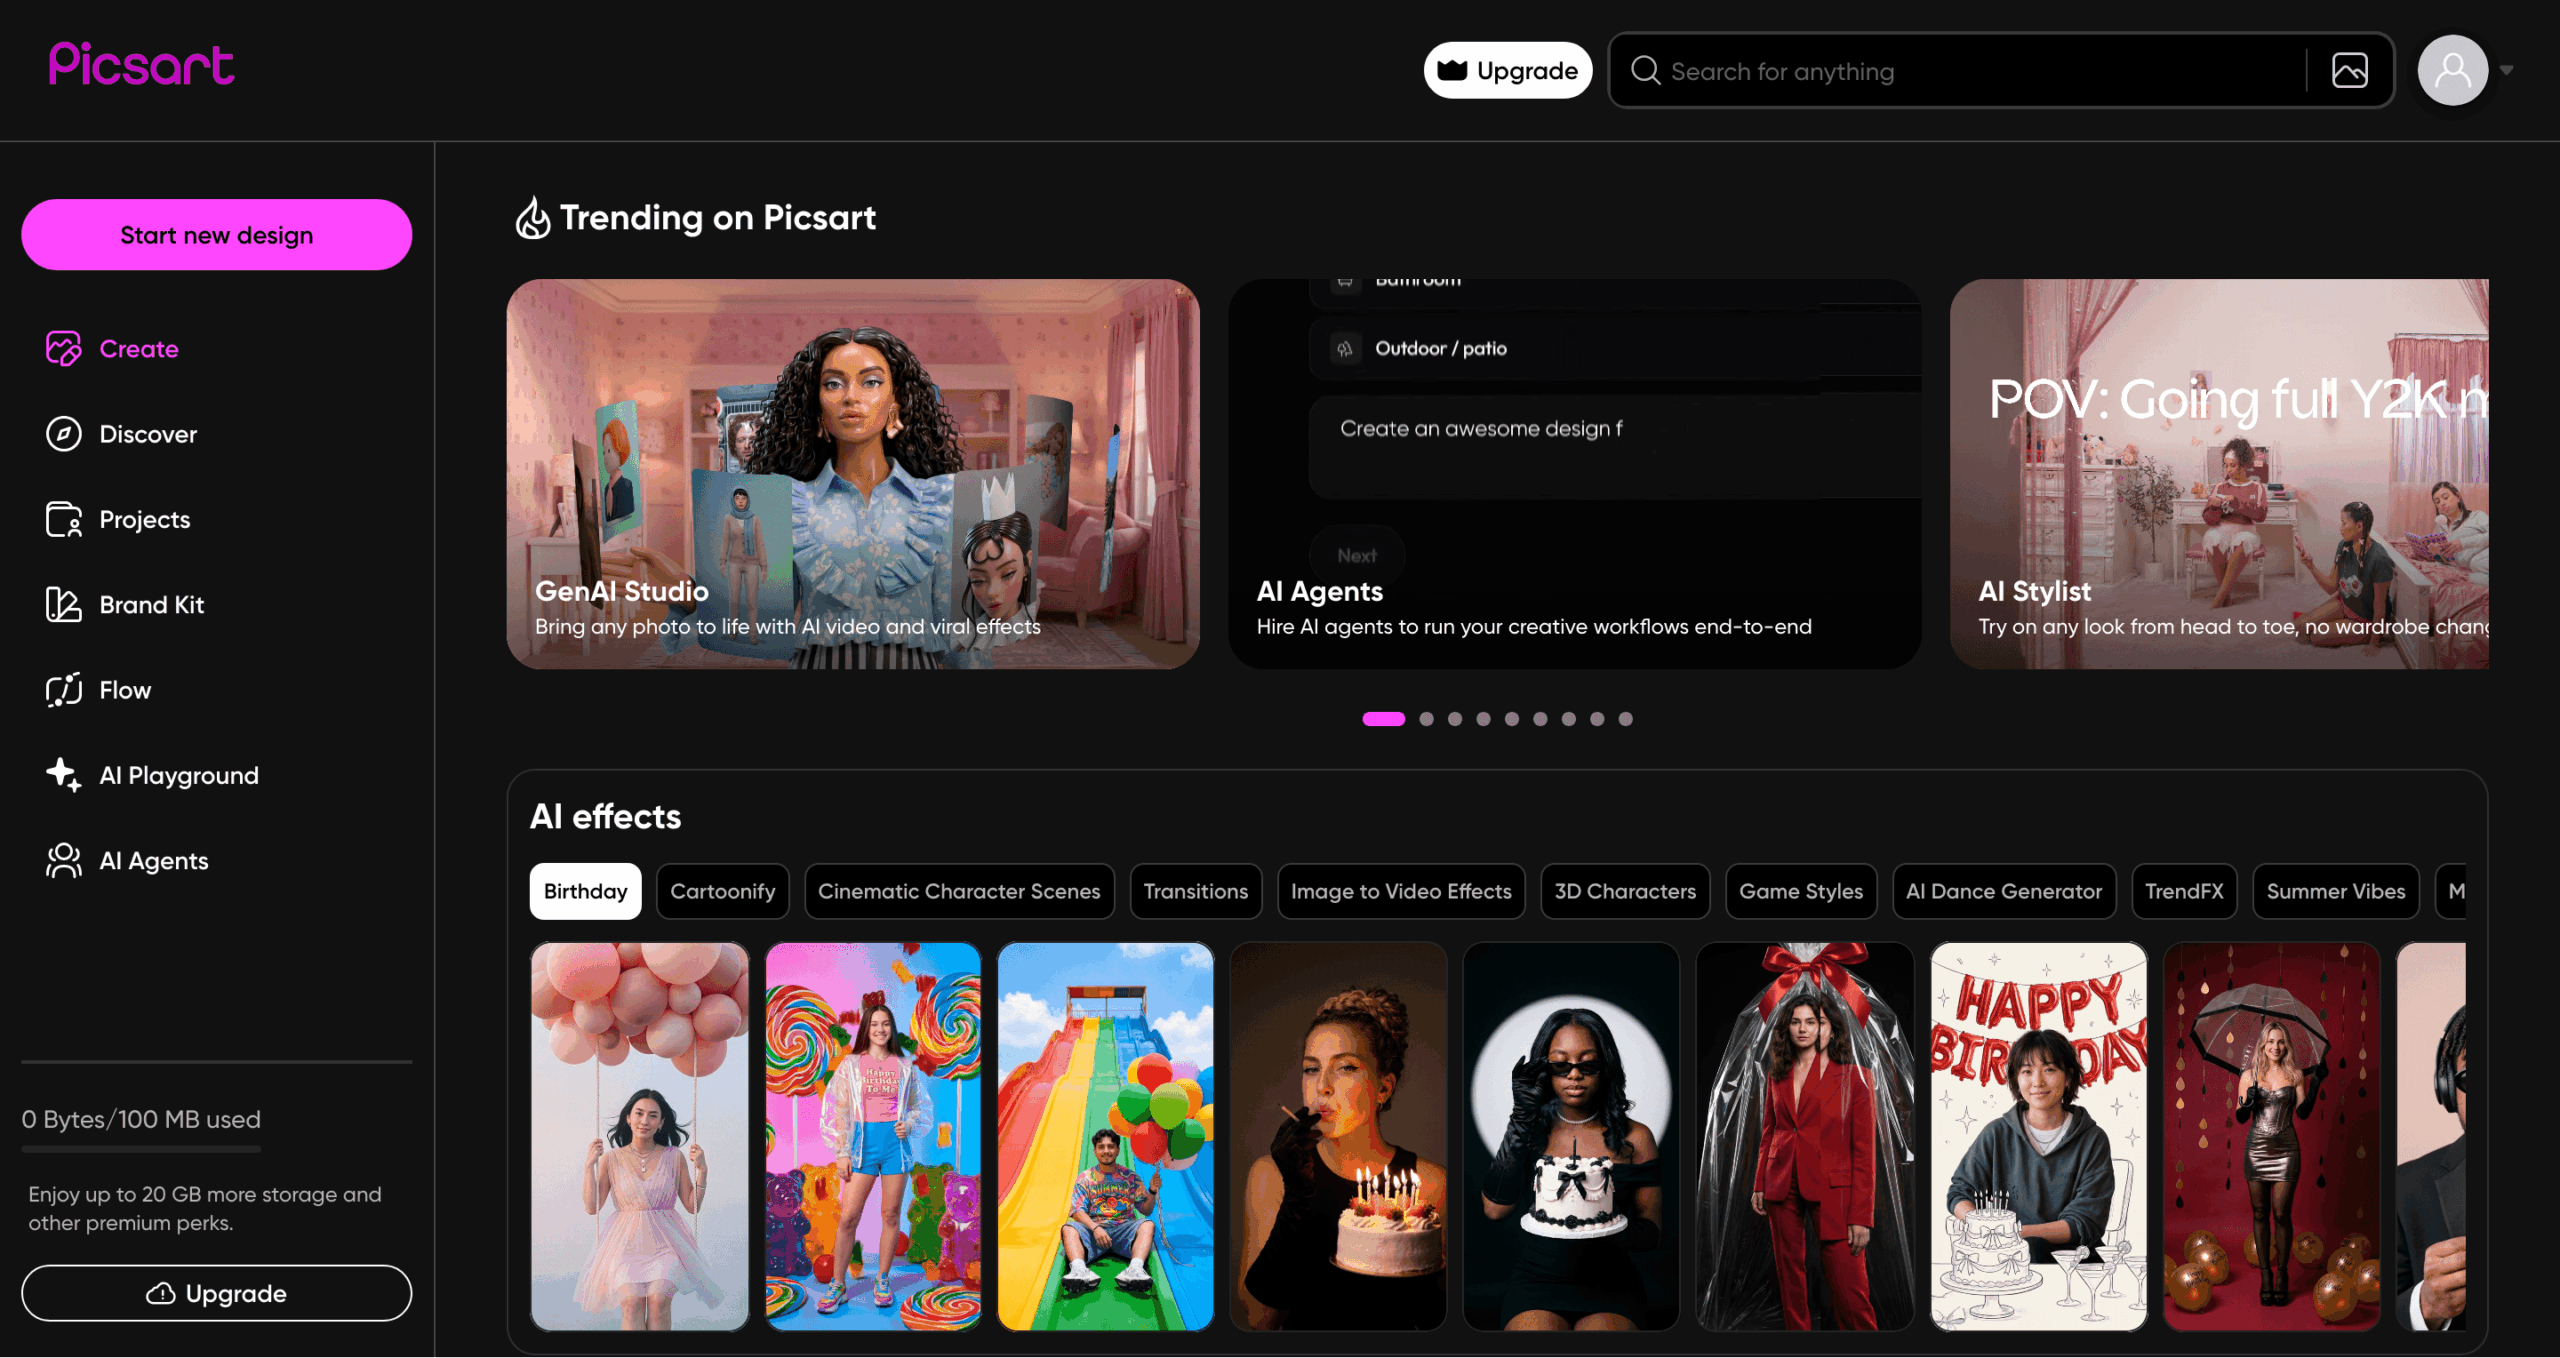Open the woman blowing cake candles effect
Viewport: 2560px width, 1358px height.
click(x=1338, y=1136)
